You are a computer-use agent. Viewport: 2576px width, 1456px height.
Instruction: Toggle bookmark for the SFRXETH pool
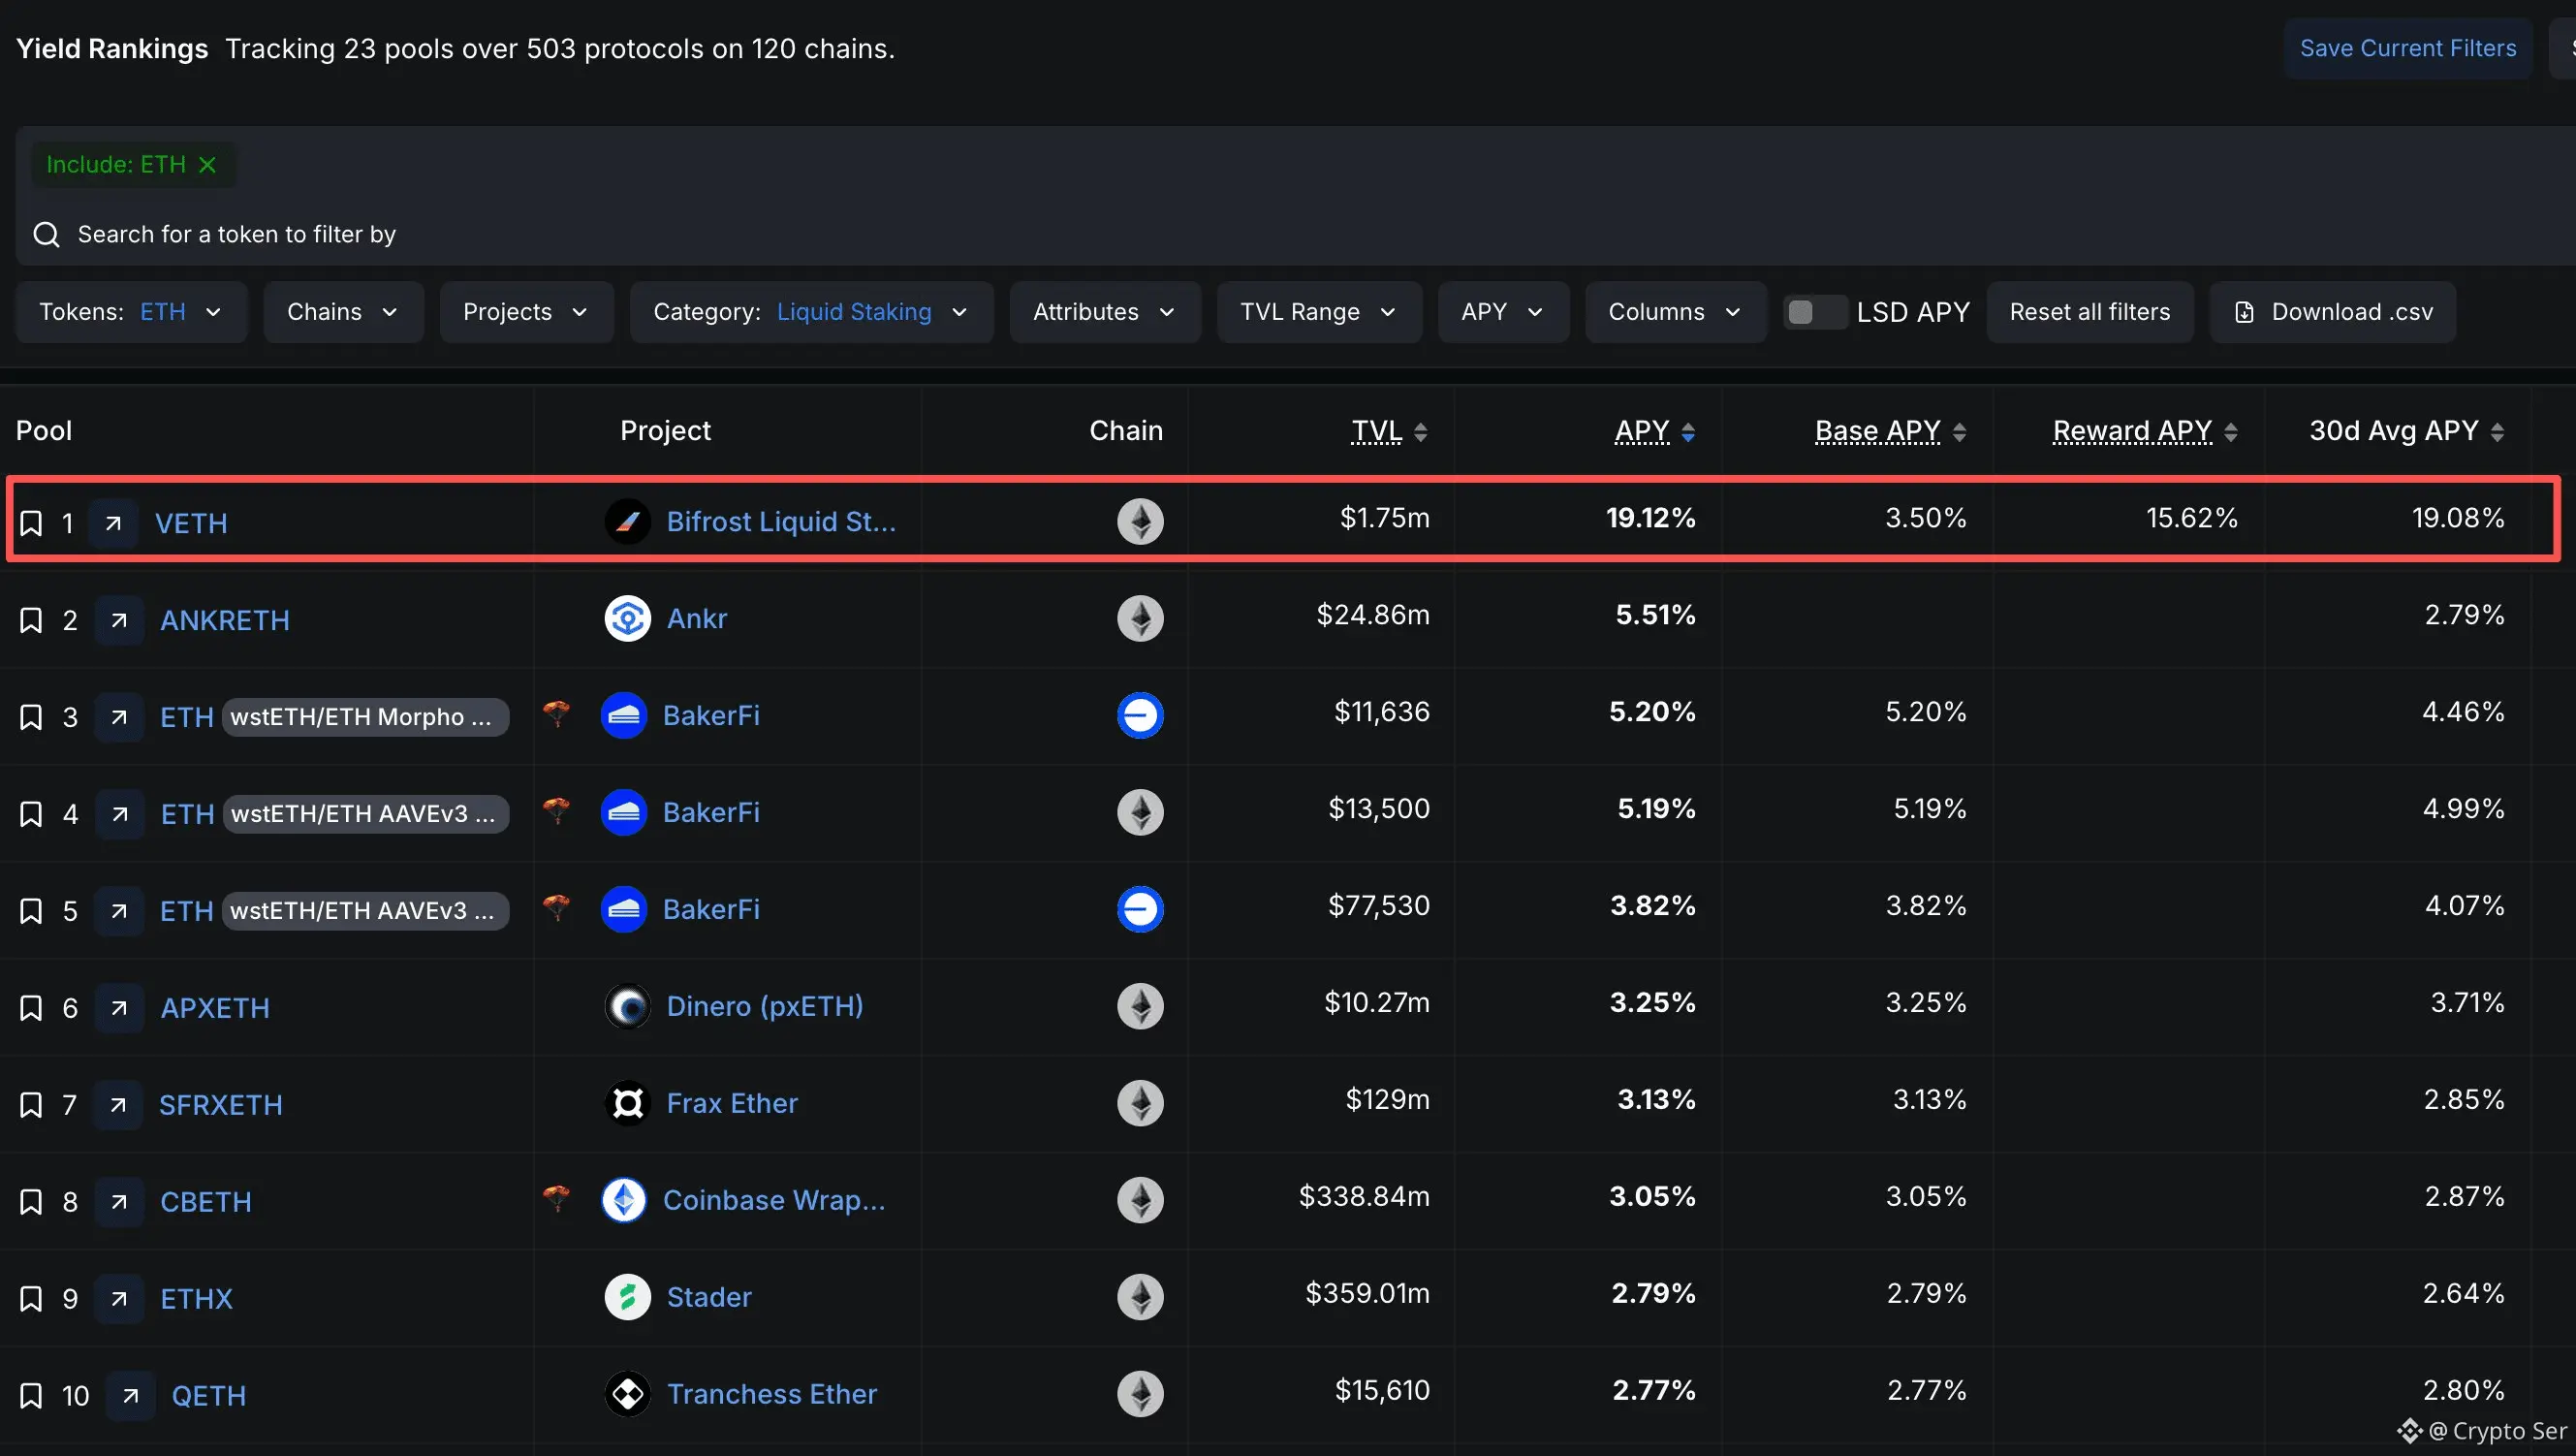tap(31, 1105)
